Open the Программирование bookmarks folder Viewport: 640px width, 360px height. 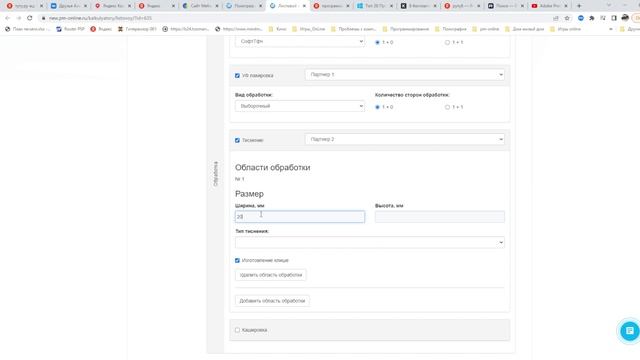click(406, 29)
